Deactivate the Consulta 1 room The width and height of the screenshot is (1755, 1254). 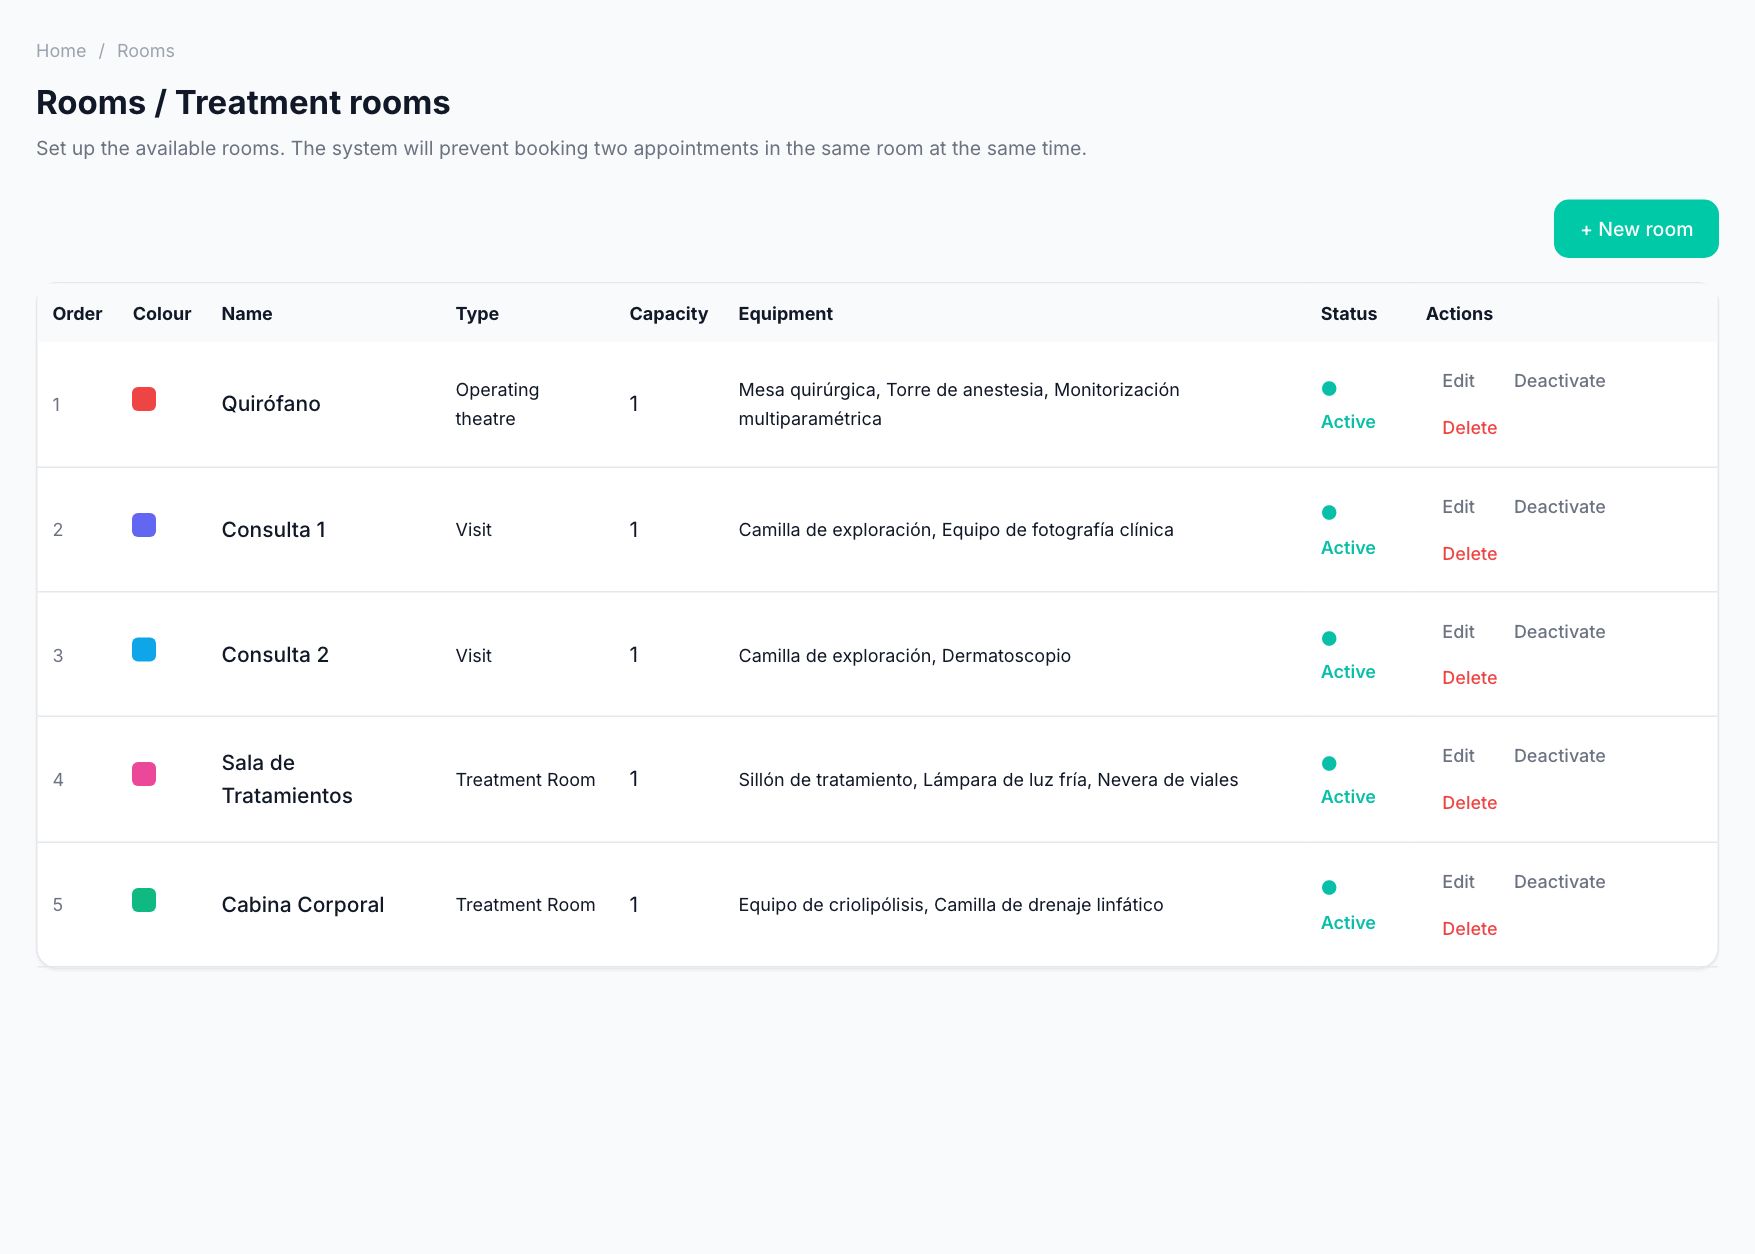(1559, 507)
